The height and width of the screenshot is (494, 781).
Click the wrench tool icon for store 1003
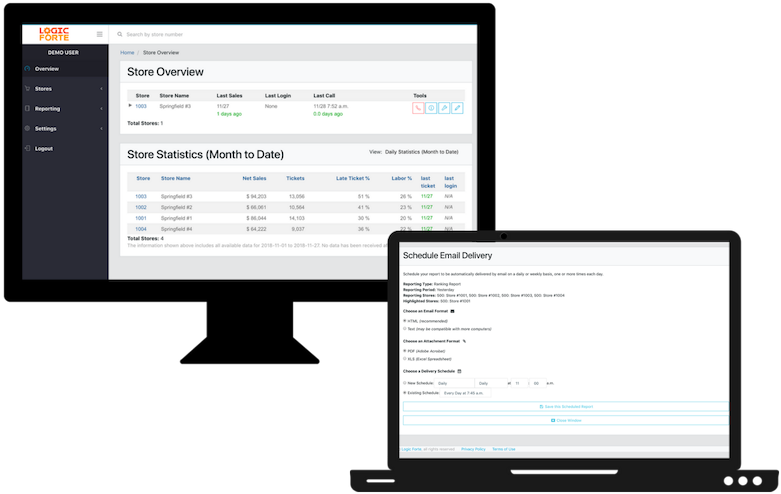tap(444, 108)
